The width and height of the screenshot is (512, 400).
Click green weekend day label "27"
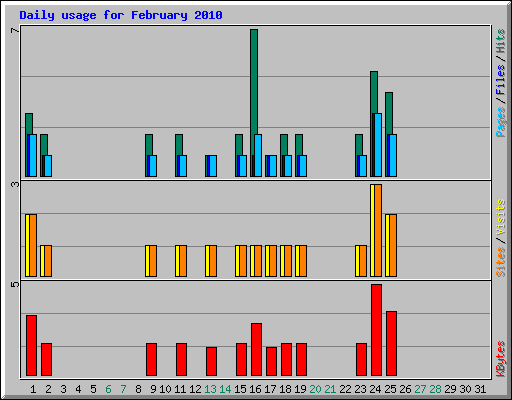420,389
